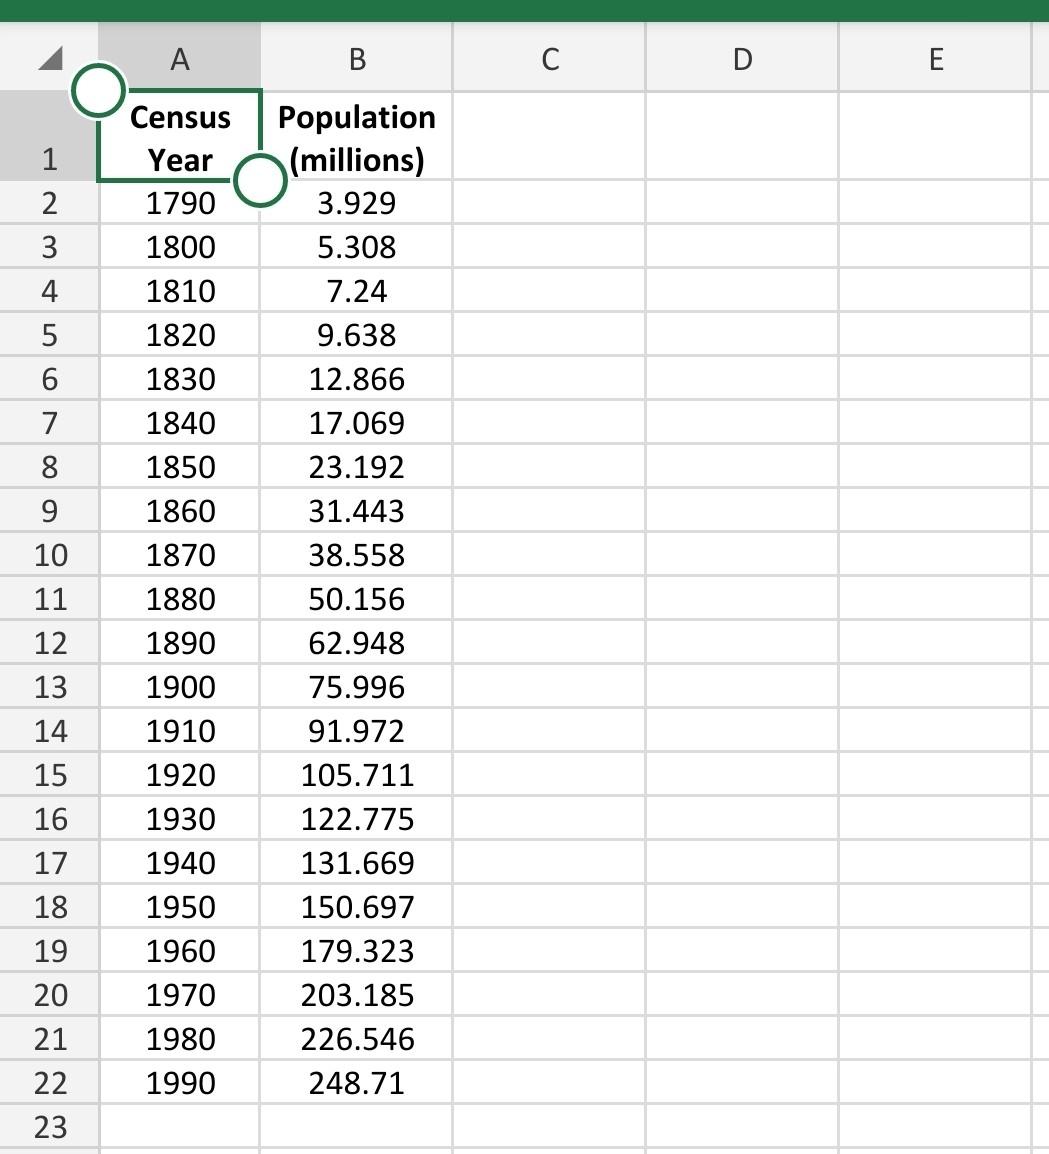Click cell containing 1920

pos(180,774)
